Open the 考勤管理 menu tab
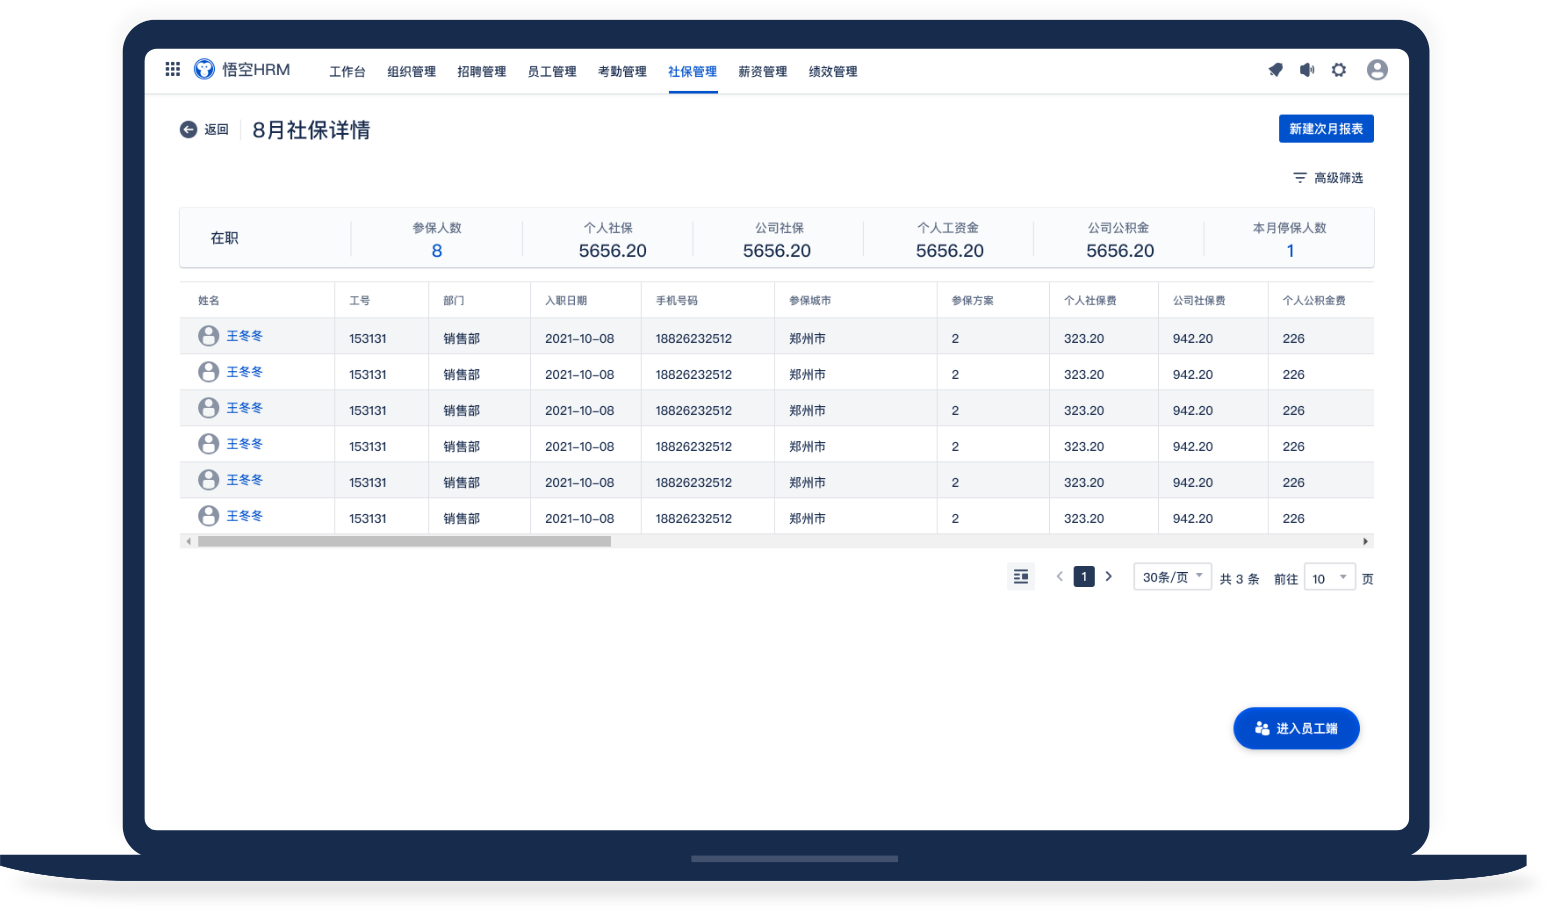 click(622, 72)
